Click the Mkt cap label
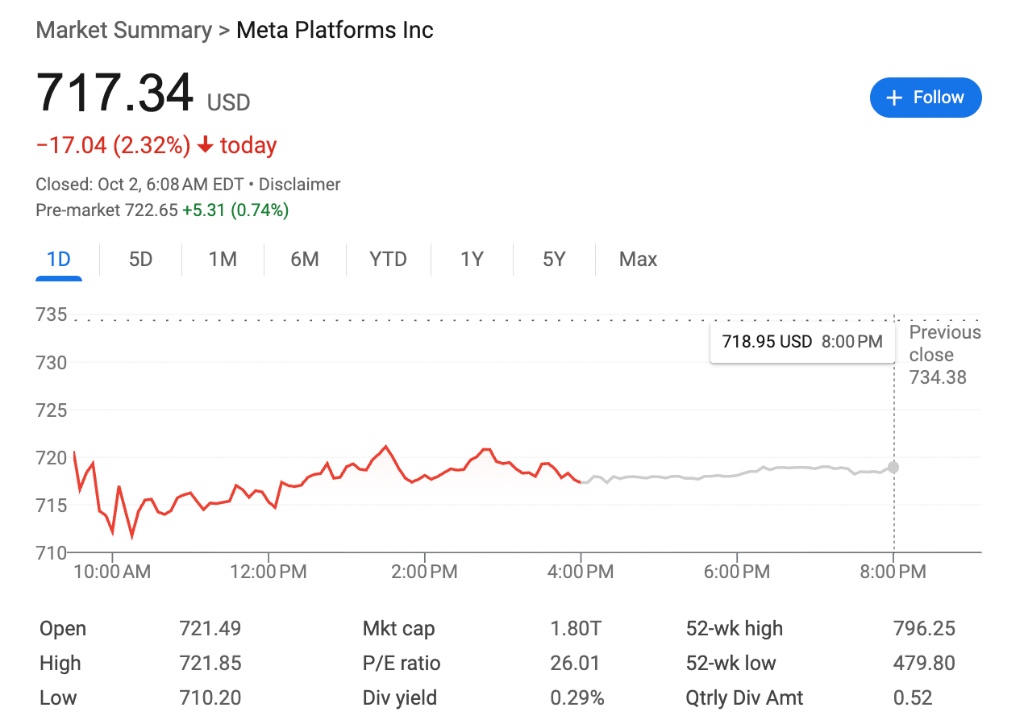This screenshot has width=1024, height=728. tap(398, 629)
